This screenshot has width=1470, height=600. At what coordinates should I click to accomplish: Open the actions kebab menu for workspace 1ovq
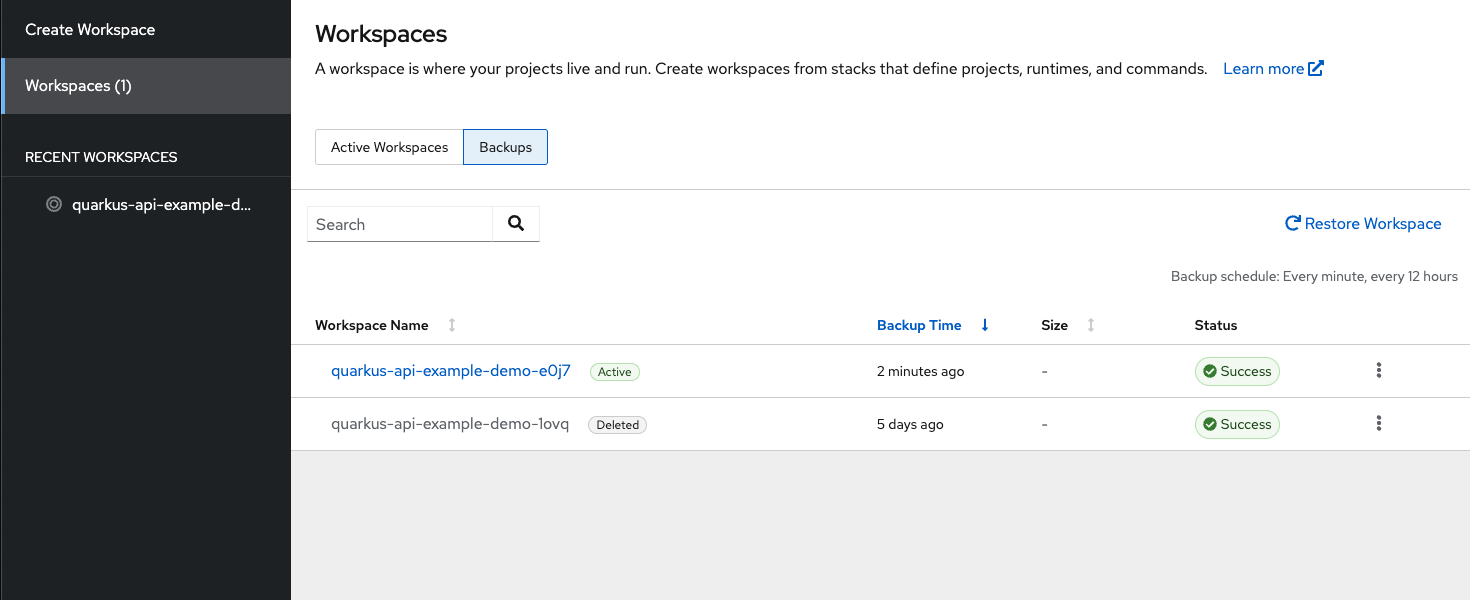point(1378,423)
